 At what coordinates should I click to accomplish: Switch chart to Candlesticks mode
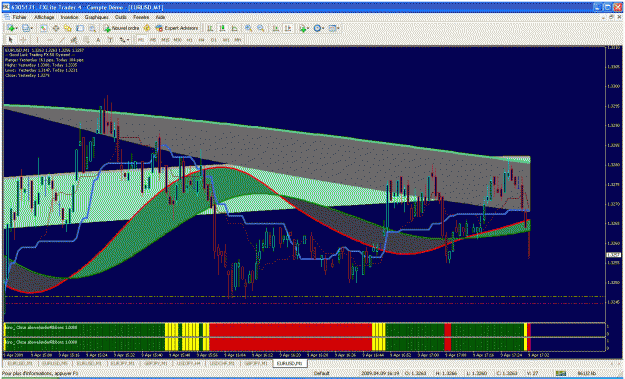(x=222, y=28)
